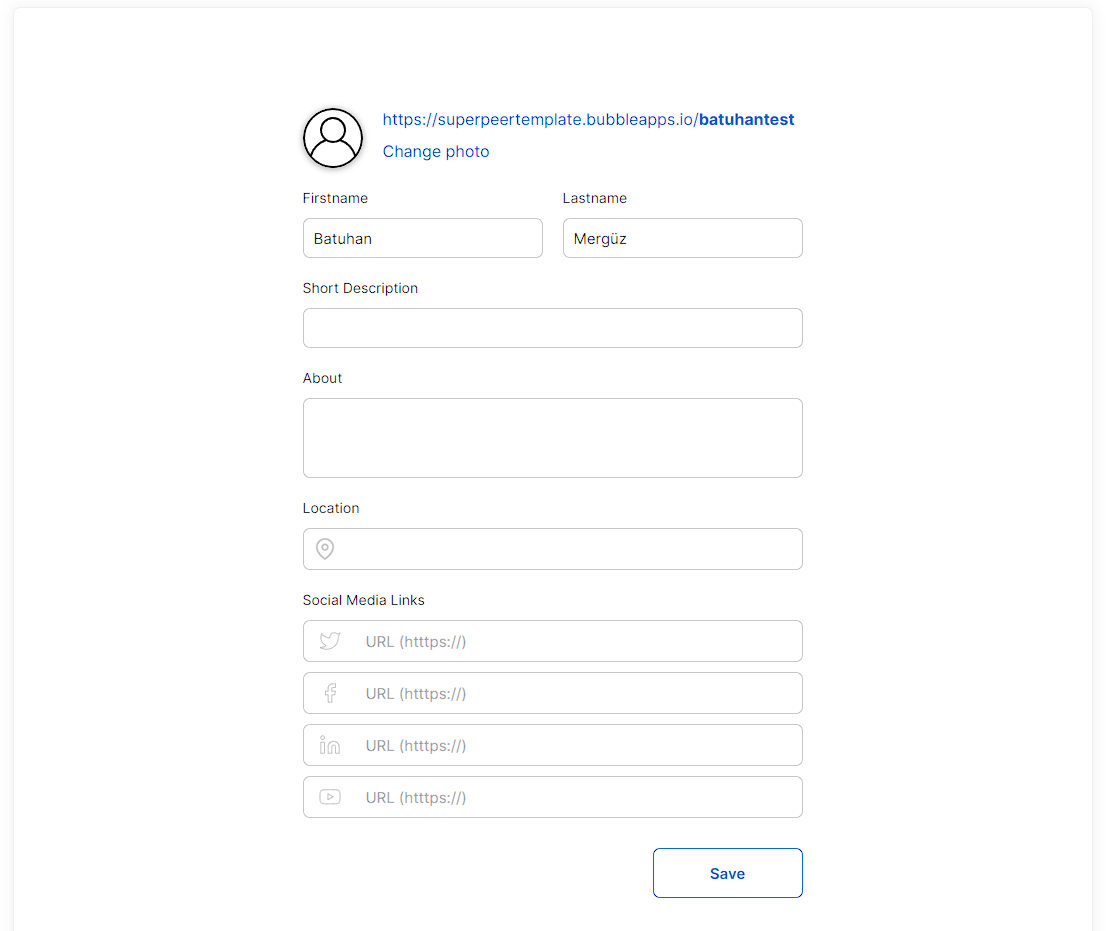Click into the Short Description field

click(x=553, y=328)
